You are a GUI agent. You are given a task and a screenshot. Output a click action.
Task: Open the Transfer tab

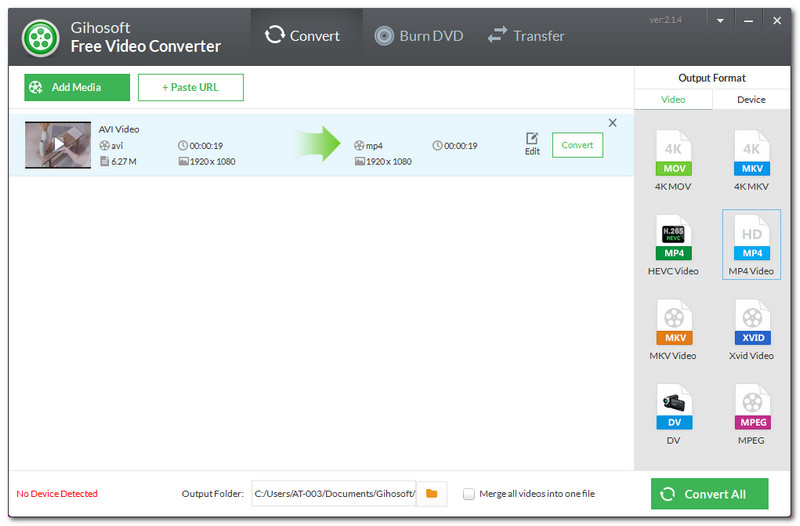coord(526,36)
